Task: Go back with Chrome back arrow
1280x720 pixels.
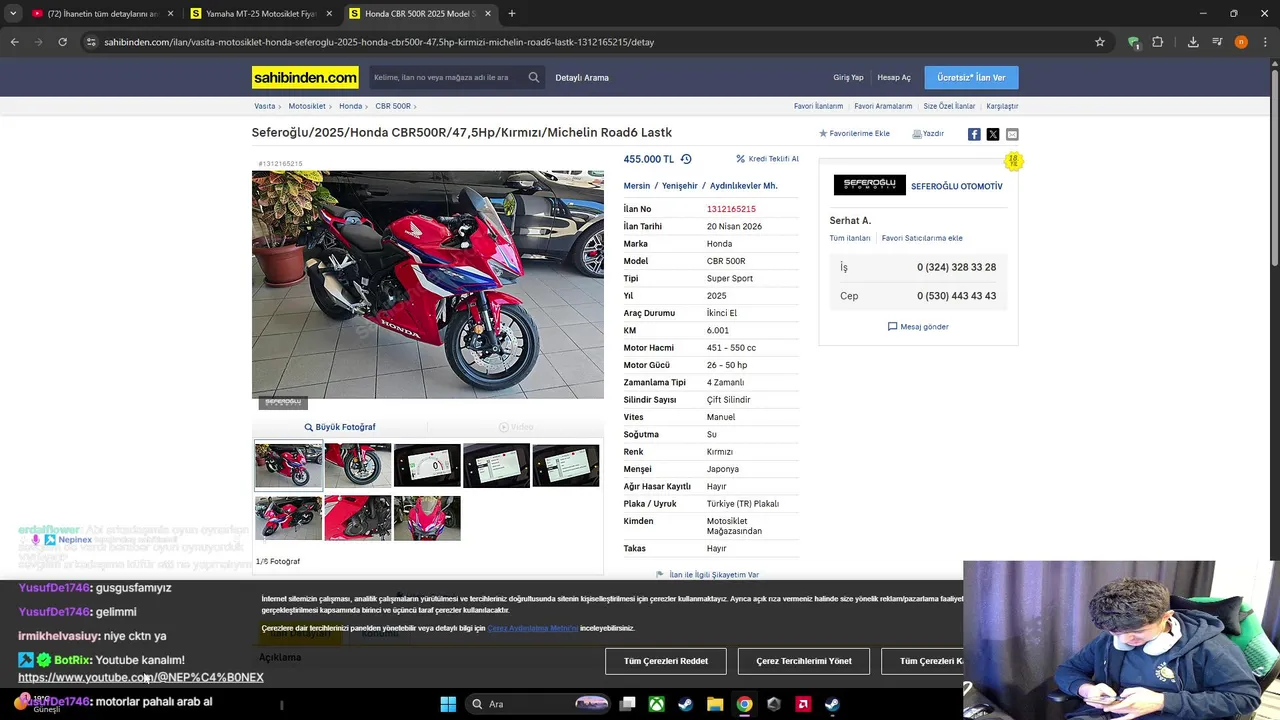Action: tap(14, 42)
